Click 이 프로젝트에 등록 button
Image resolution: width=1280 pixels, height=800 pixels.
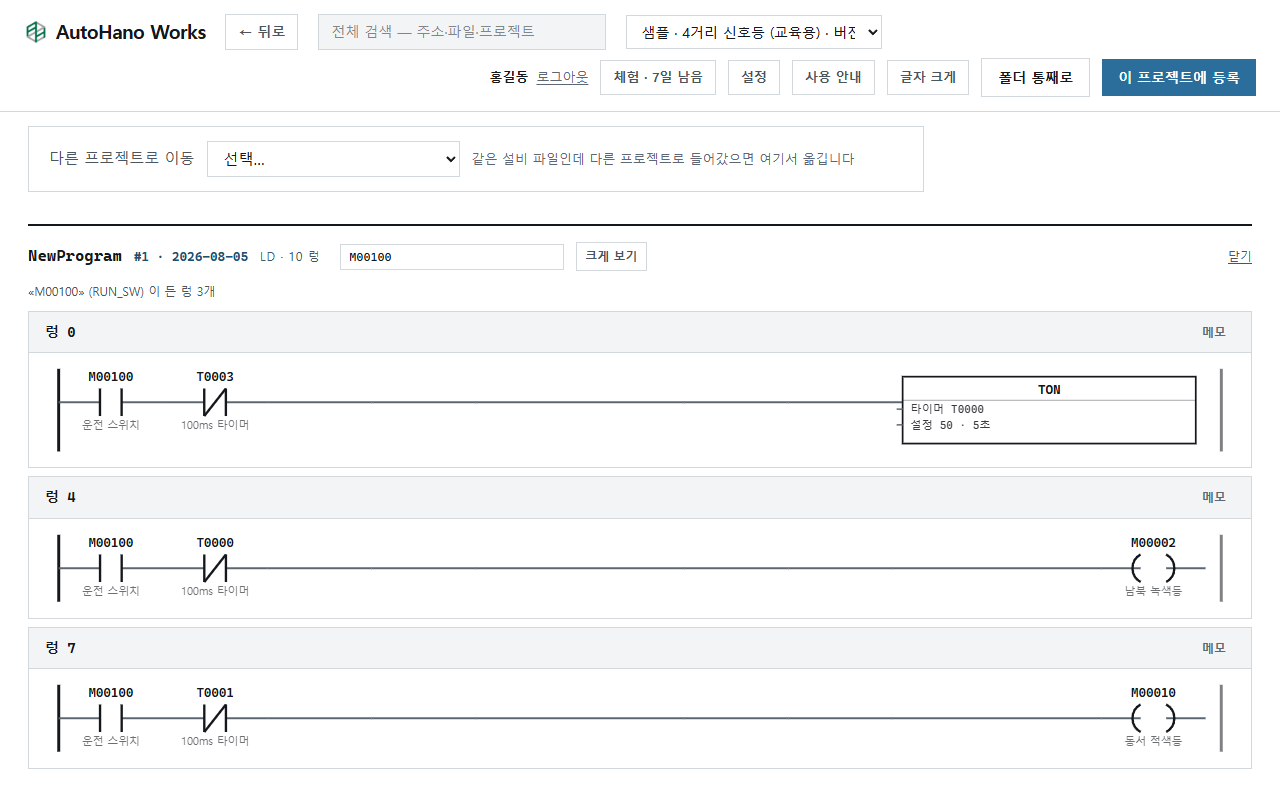(x=1179, y=77)
